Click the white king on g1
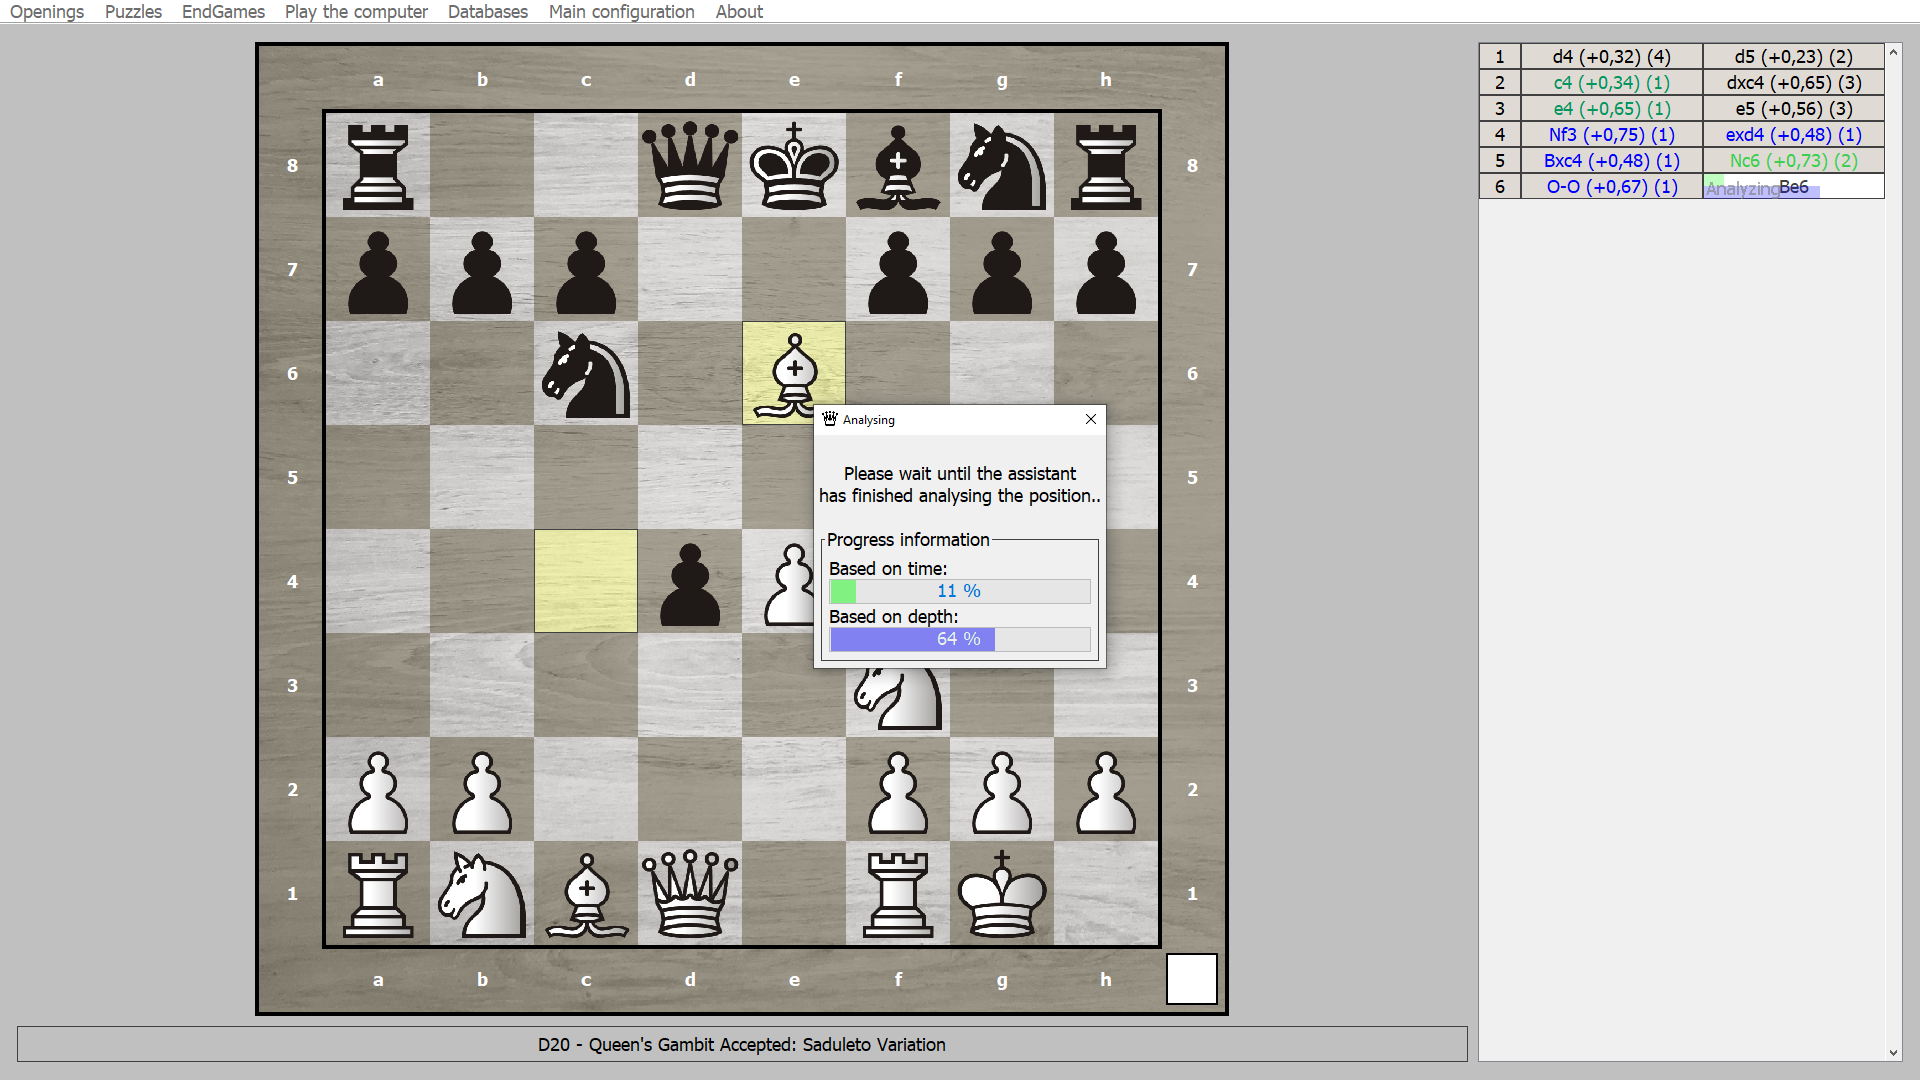 coord(1002,893)
